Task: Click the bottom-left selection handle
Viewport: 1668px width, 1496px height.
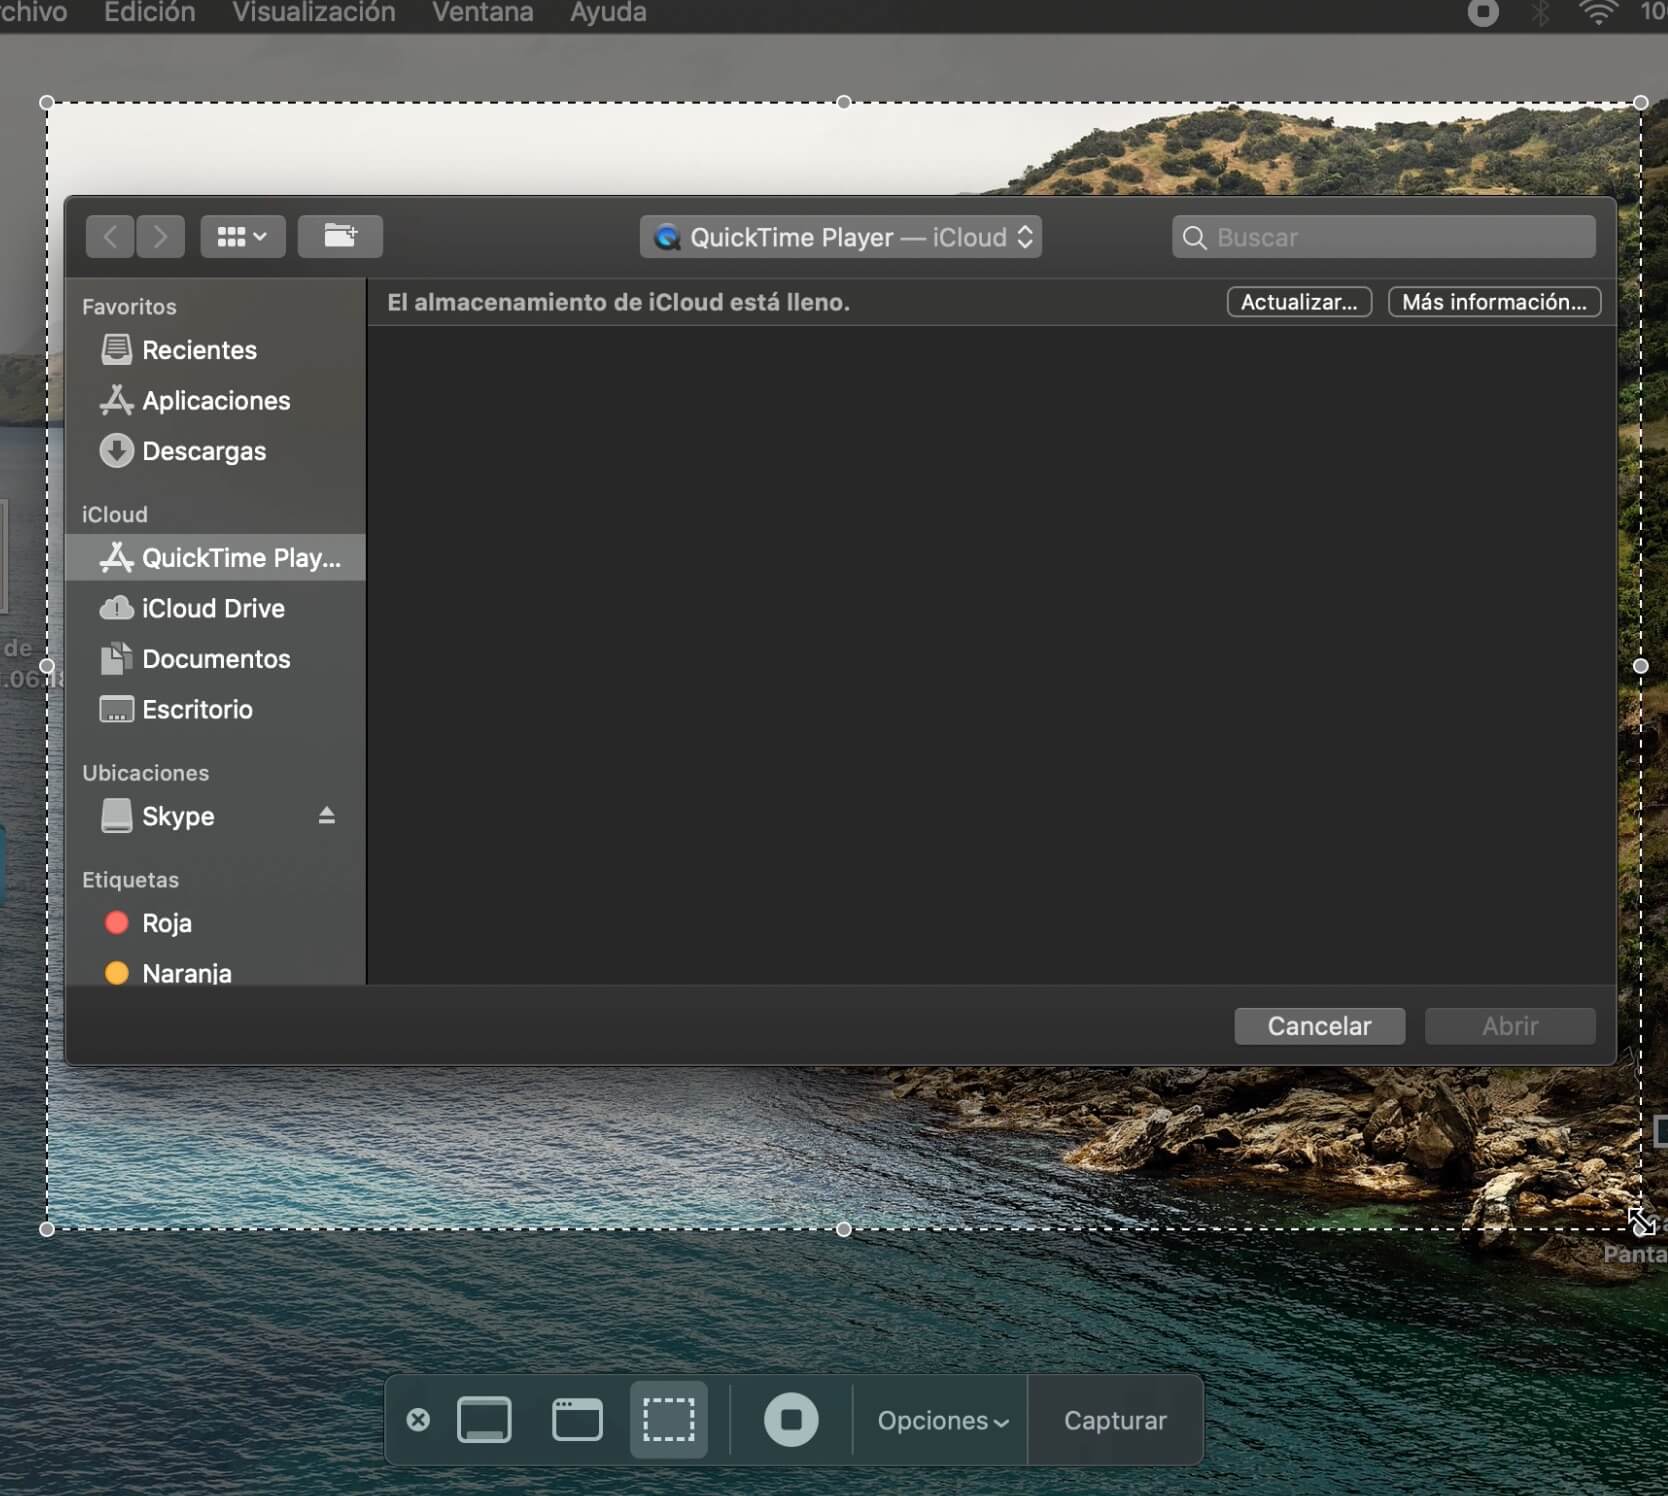Action: [x=47, y=1229]
